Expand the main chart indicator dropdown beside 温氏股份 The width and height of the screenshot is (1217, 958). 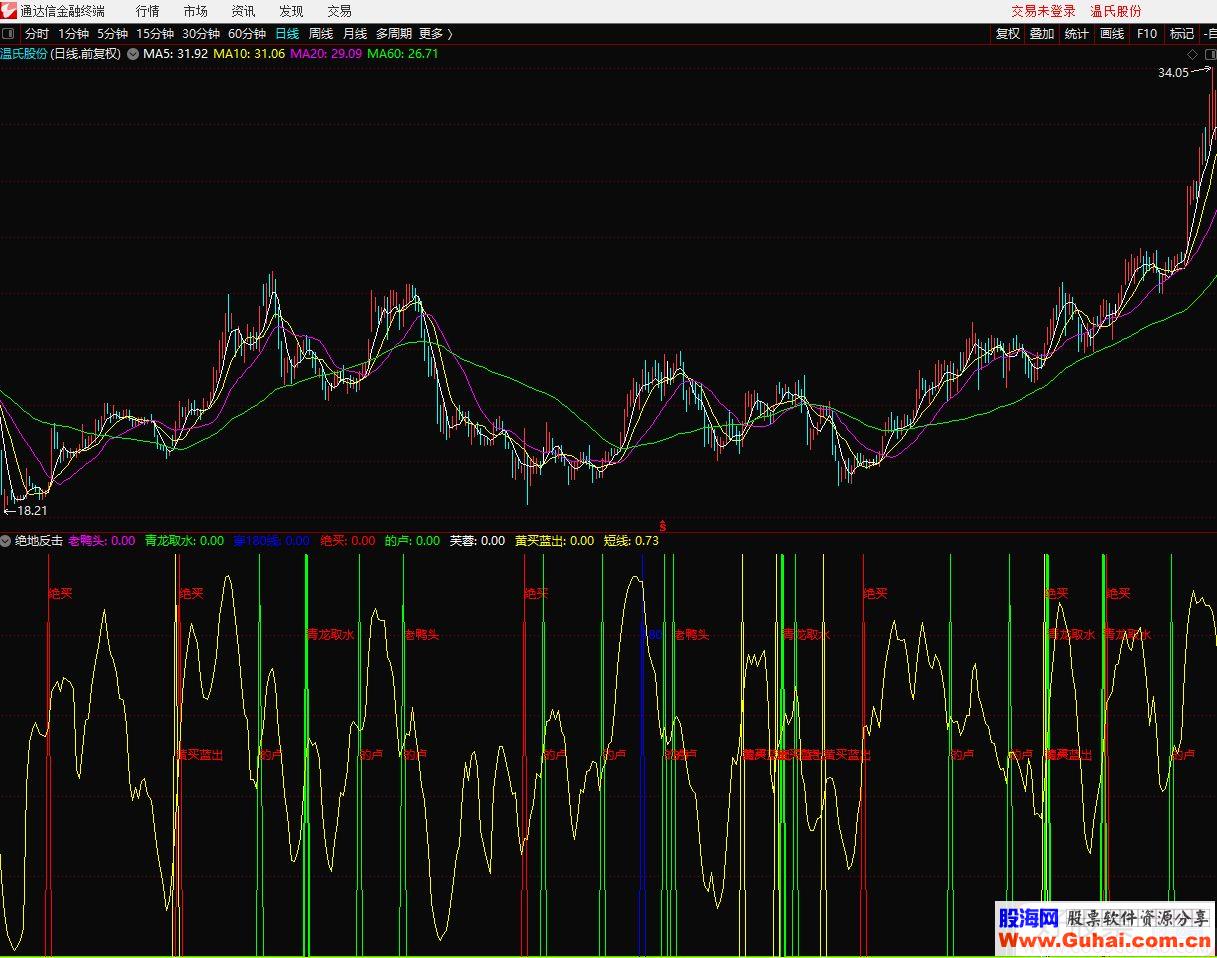pyautogui.click(x=132, y=54)
